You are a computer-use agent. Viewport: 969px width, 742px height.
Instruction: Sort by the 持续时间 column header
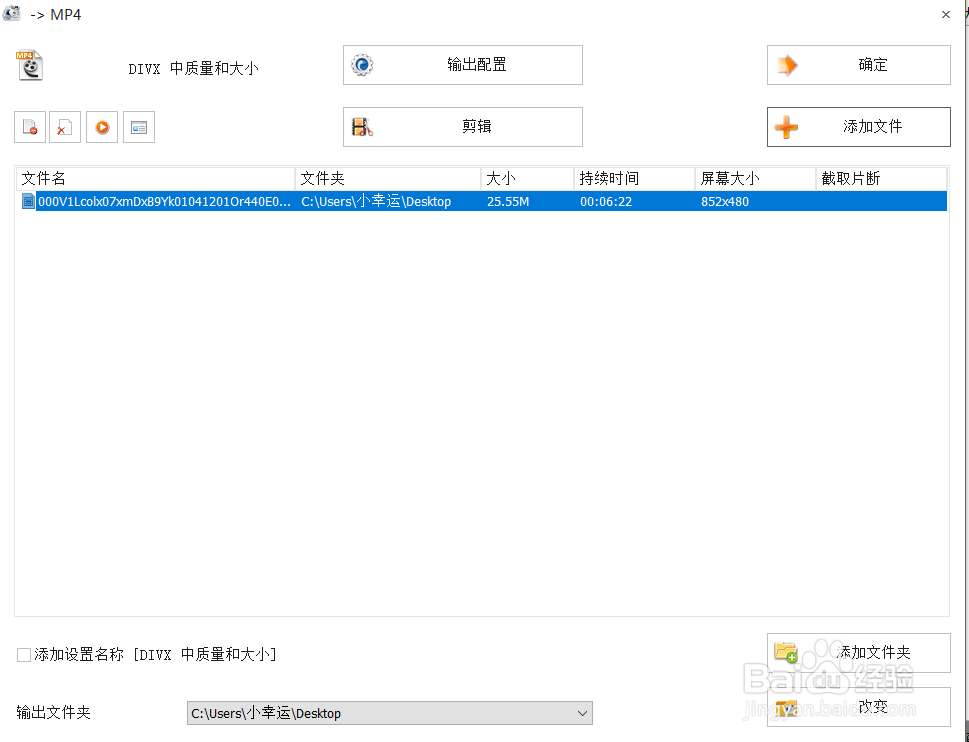tap(634, 179)
